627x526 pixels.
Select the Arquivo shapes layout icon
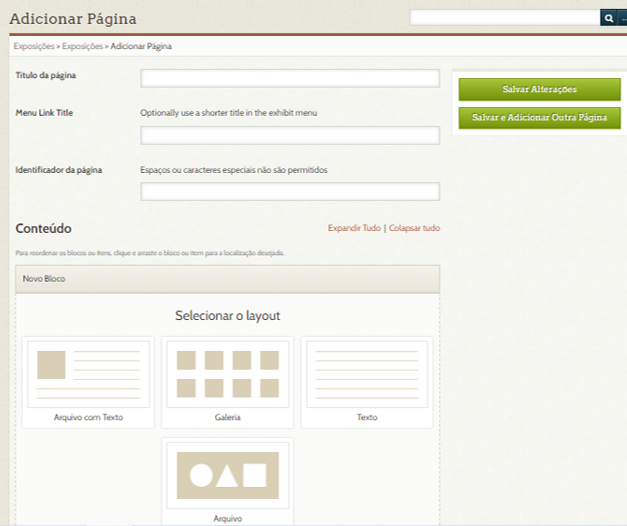click(227, 475)
